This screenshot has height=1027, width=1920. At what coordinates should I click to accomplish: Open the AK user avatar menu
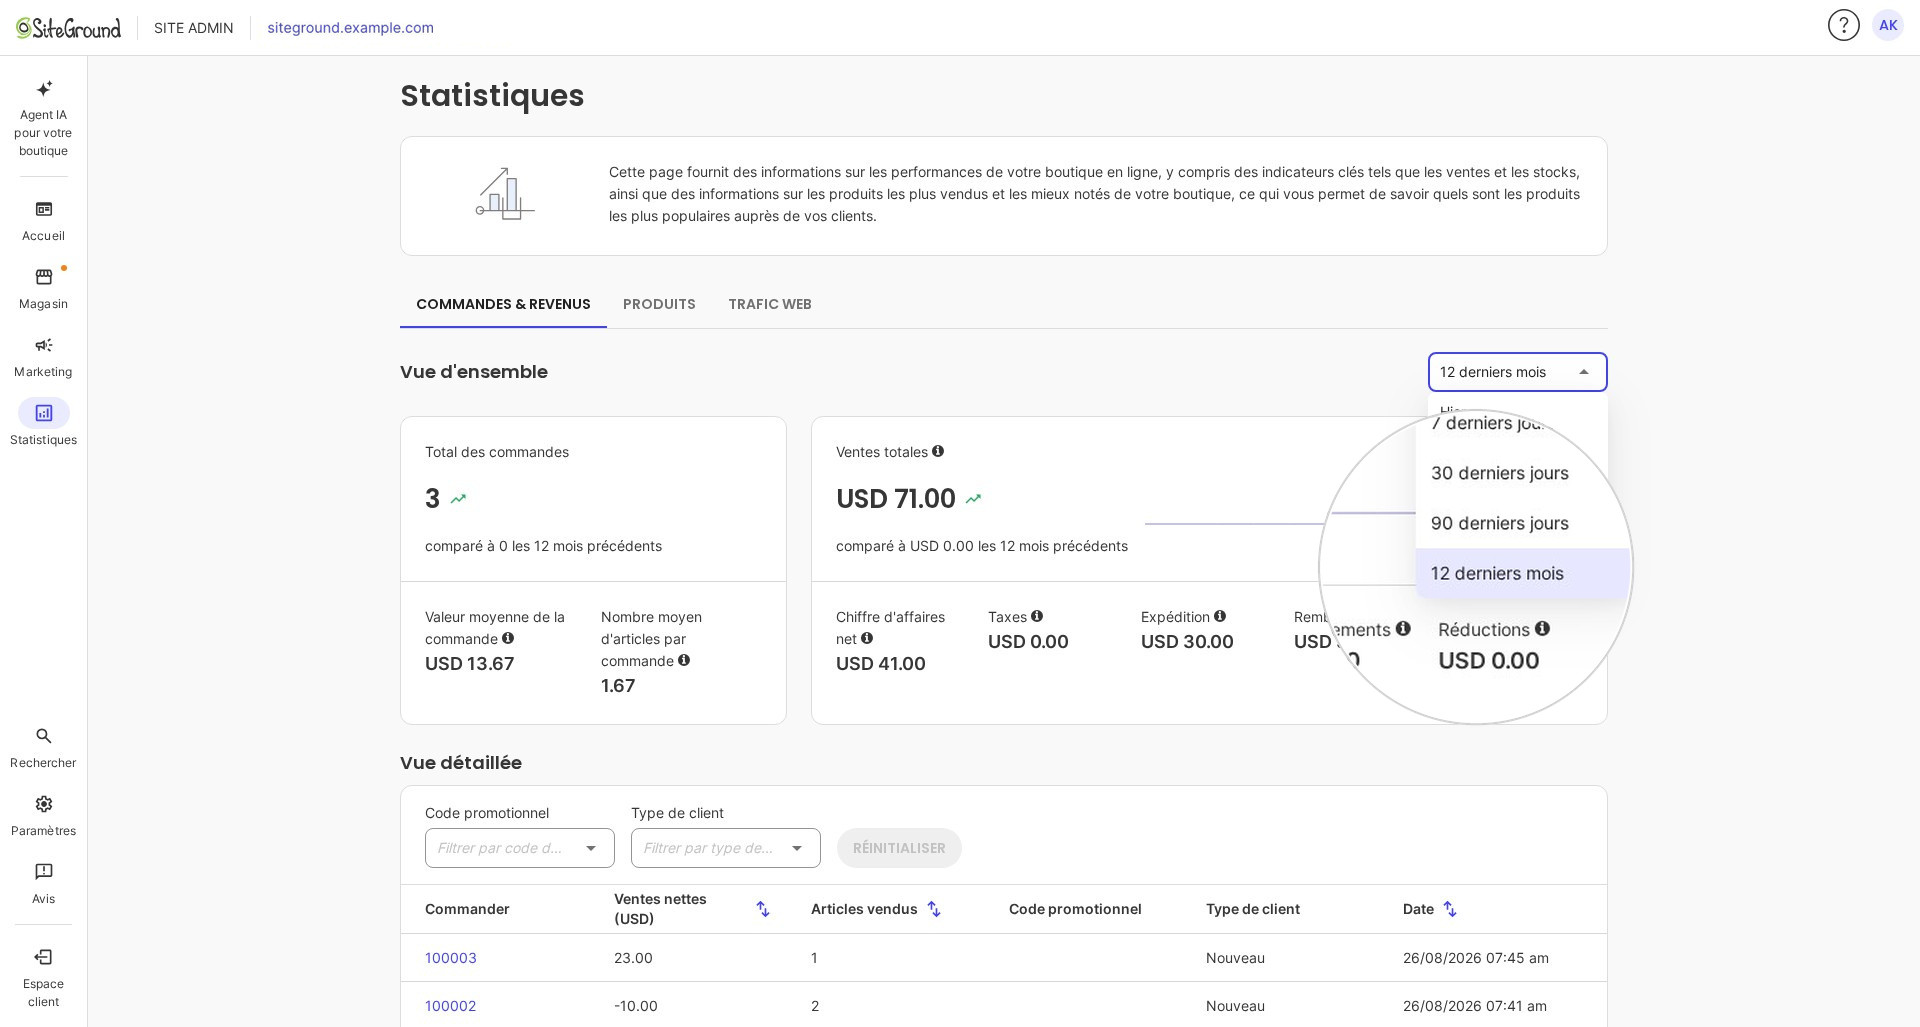click(1888, 25)
